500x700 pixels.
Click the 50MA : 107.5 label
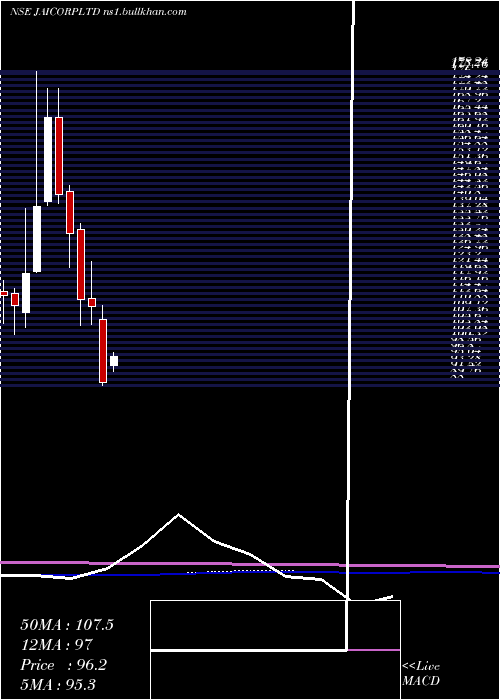click(67, 625)
